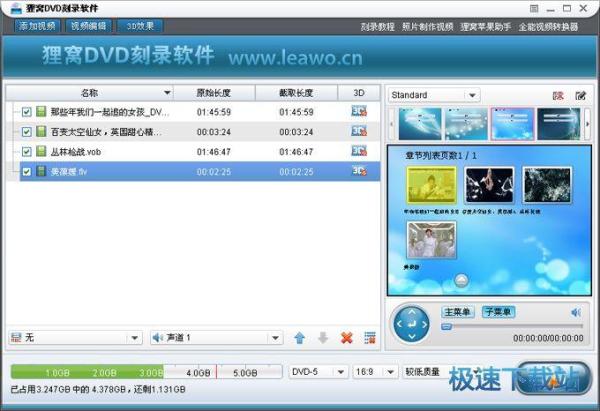The height and width of the screenshot is (411, 600).
Task: Open the 16:9 aspect ratio dropdown
Action: (374, 372)
